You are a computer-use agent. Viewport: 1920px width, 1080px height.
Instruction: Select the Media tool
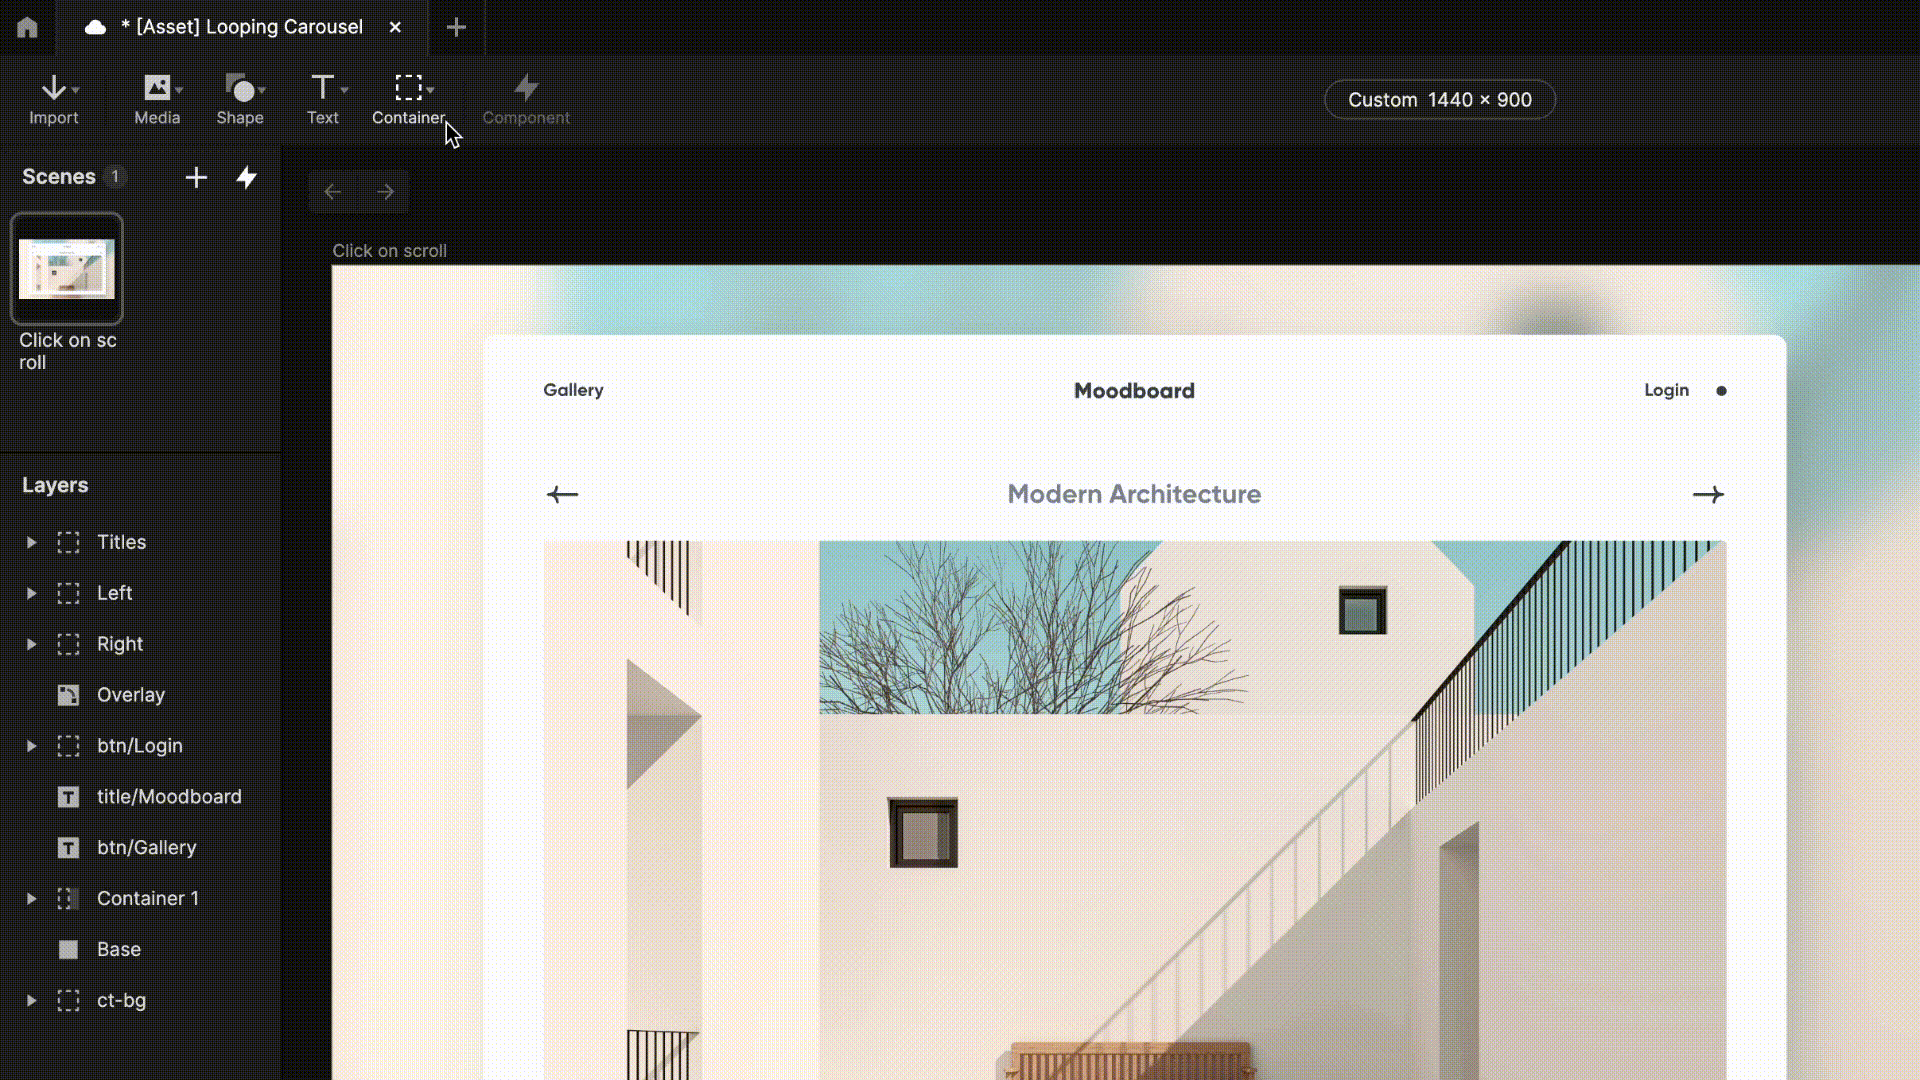click(157, 99)
